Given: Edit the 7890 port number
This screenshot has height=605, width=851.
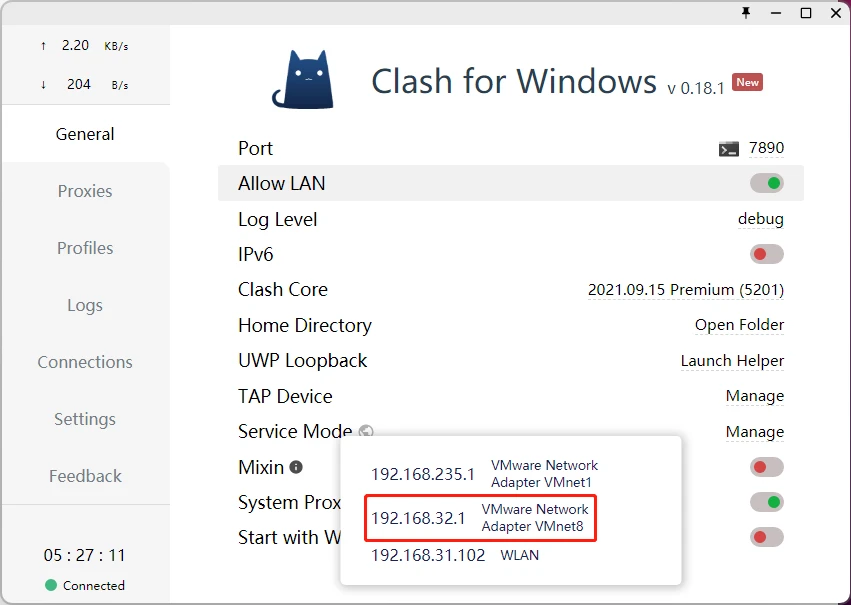Looking at the screenshot, I should (x=766, y=148).
